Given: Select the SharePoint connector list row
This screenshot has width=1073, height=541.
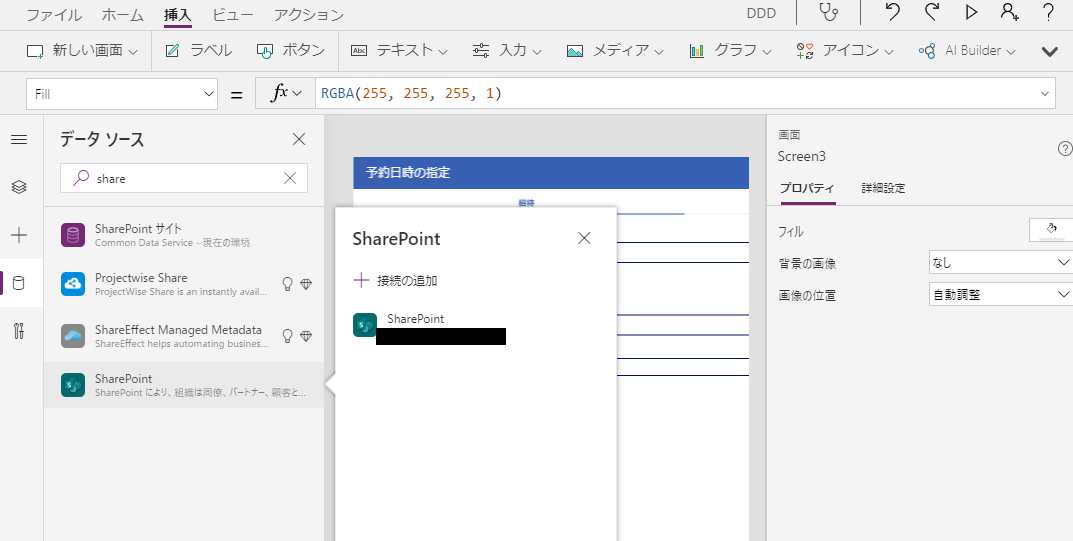Looking at the screenshot, I should [183, 385].
